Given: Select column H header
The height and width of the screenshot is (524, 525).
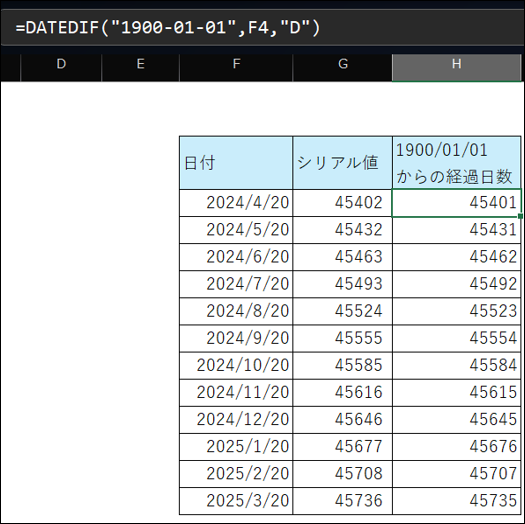Looking at the screenshot, I should [456, 67].
